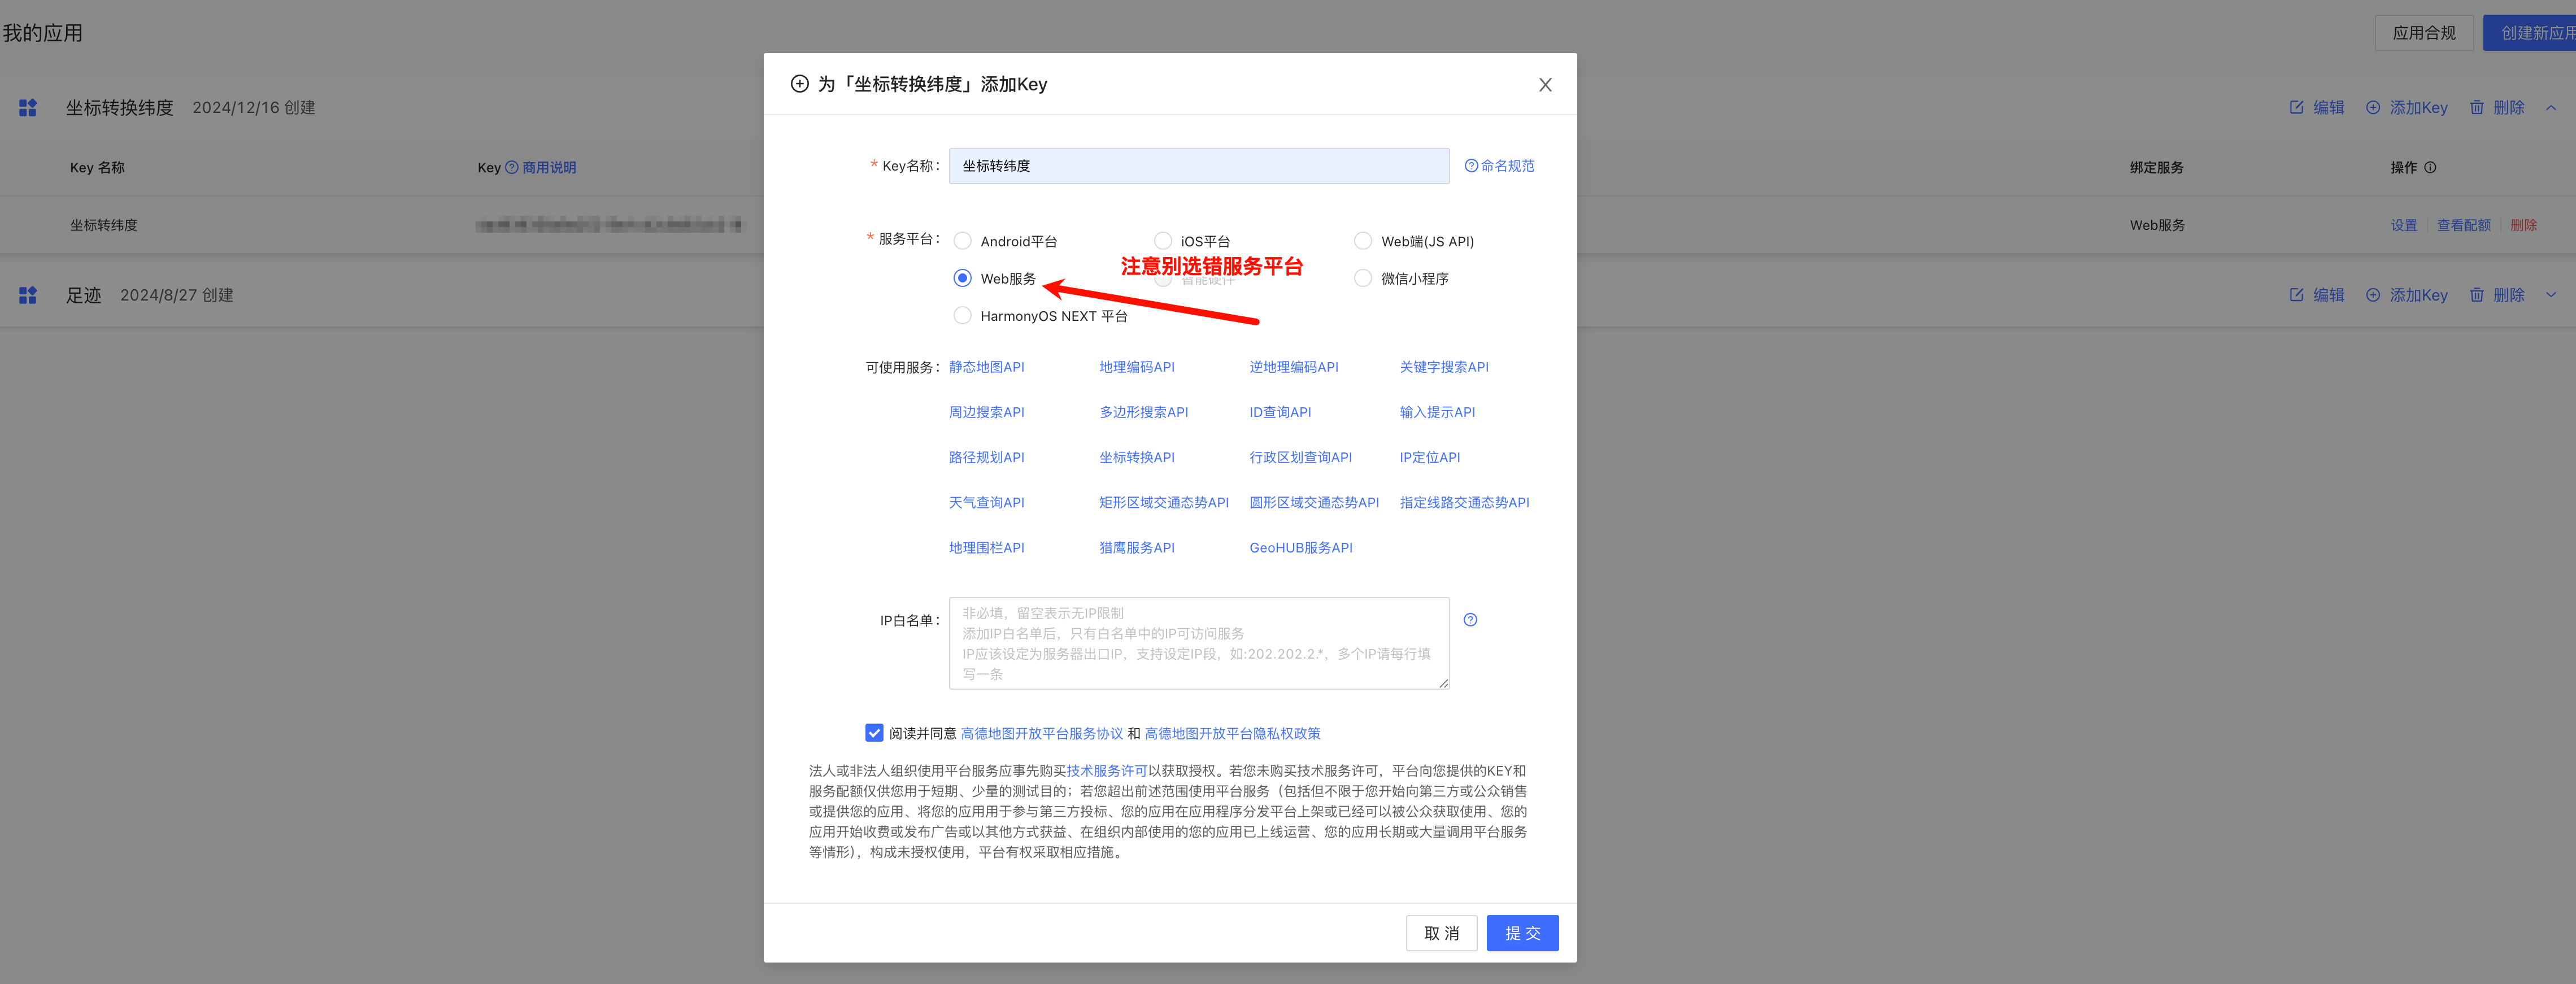The height and width of the screenshot is (984, 2576).
Task: Click the IP白名单 question mark icon
Action: tap(1469, 620)
